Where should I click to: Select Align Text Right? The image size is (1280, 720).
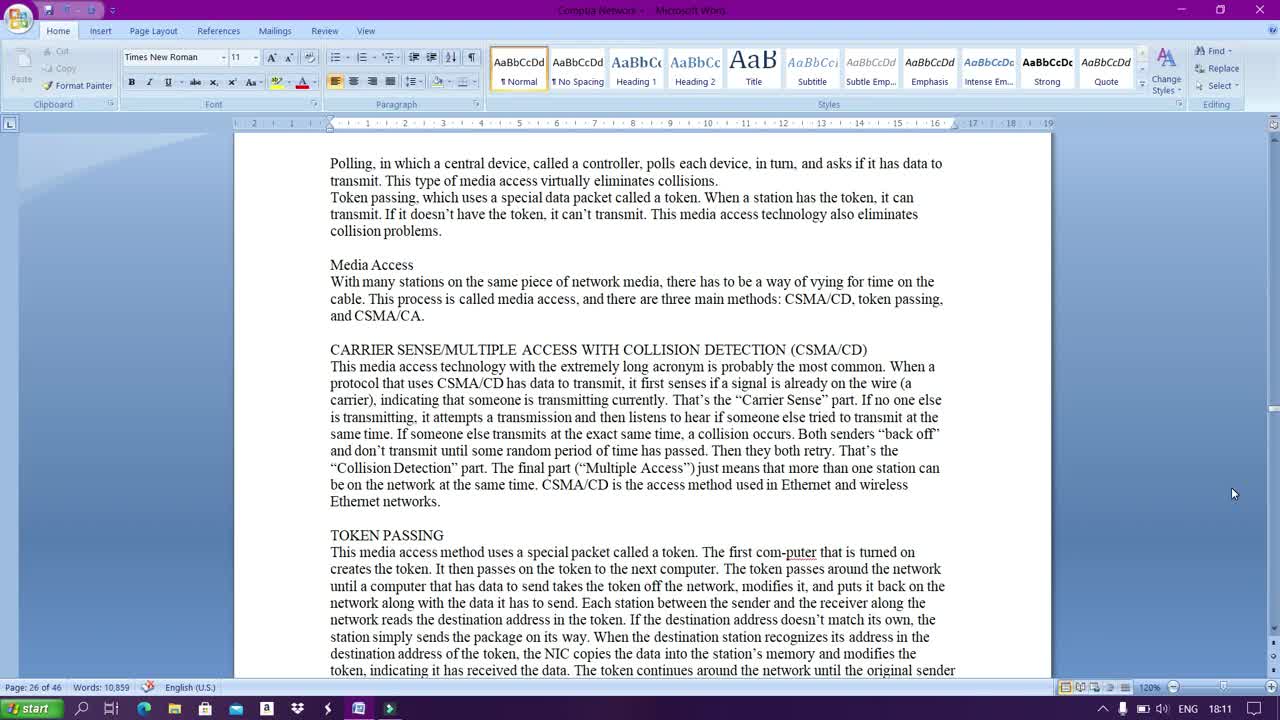[x=372, y=82]
